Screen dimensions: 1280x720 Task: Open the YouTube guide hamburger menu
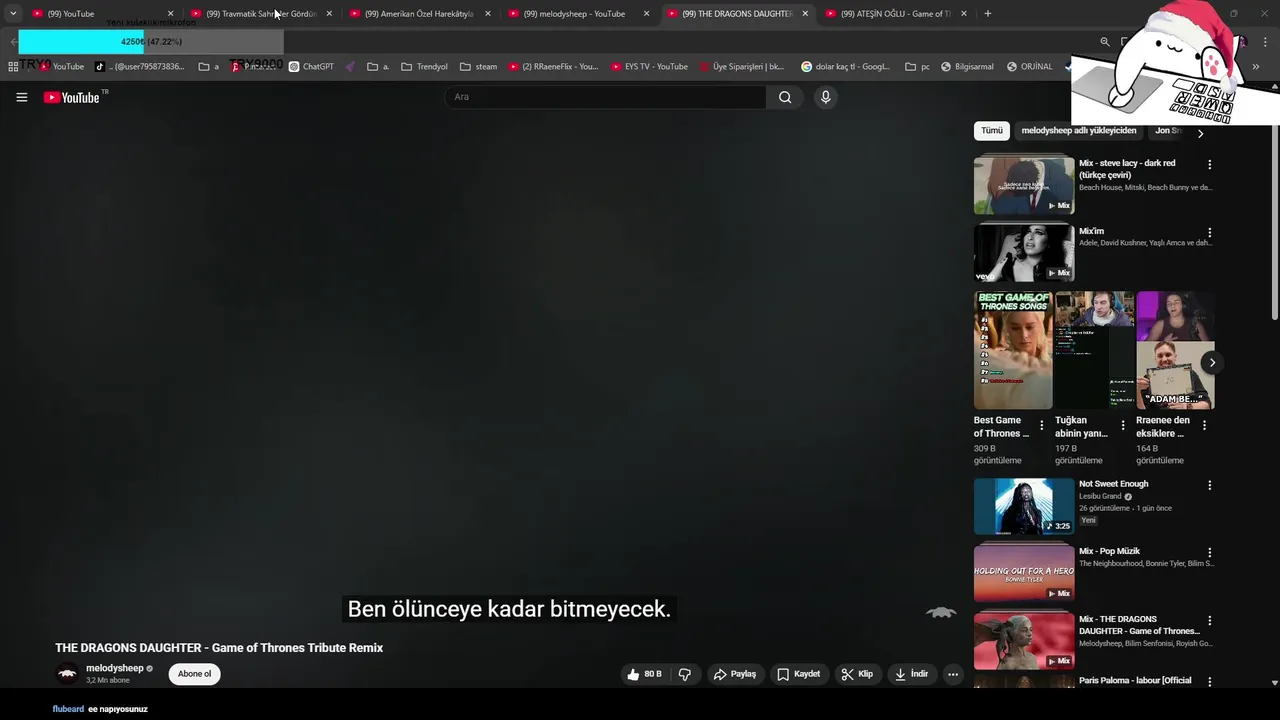pyautogui.click(x=21, y=97)
